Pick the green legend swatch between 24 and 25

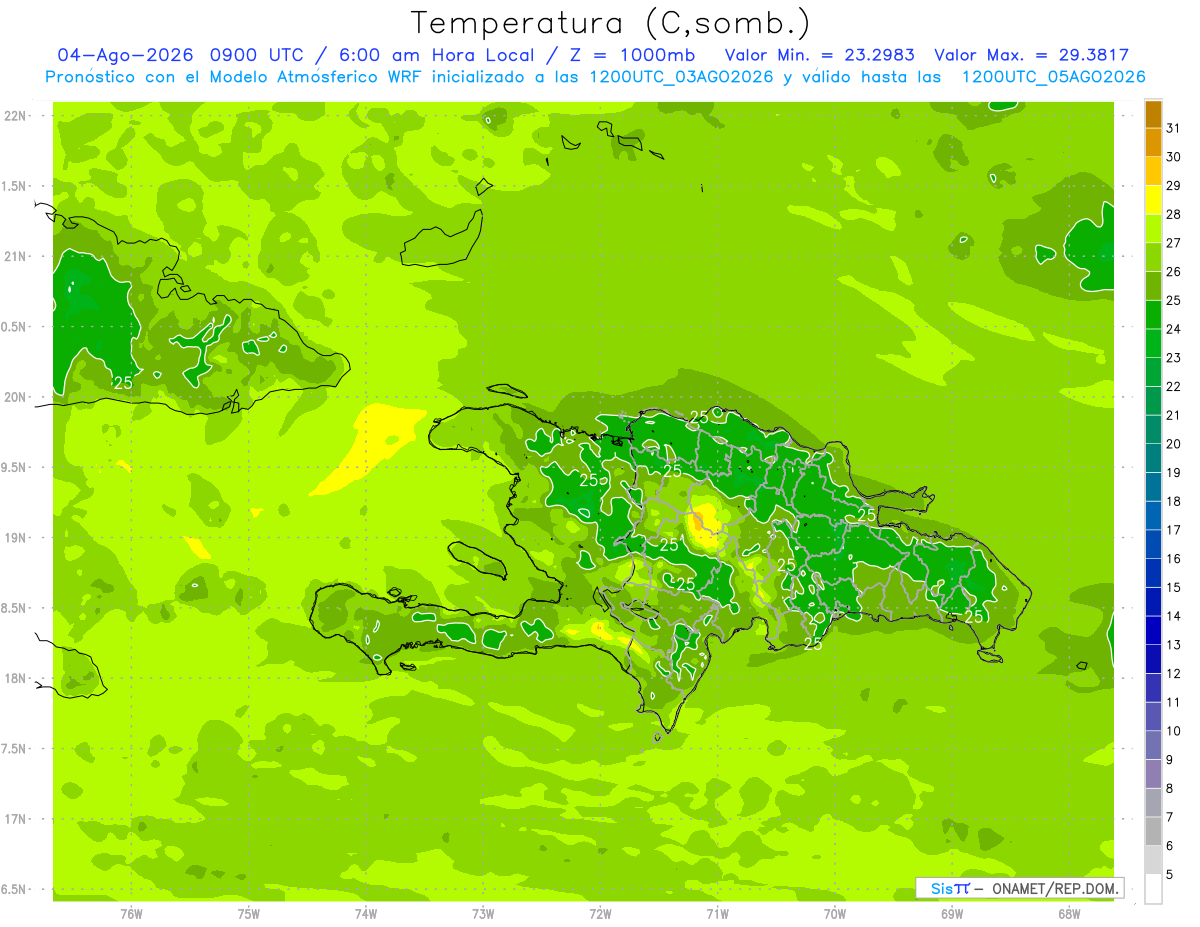pos(1153,315)
